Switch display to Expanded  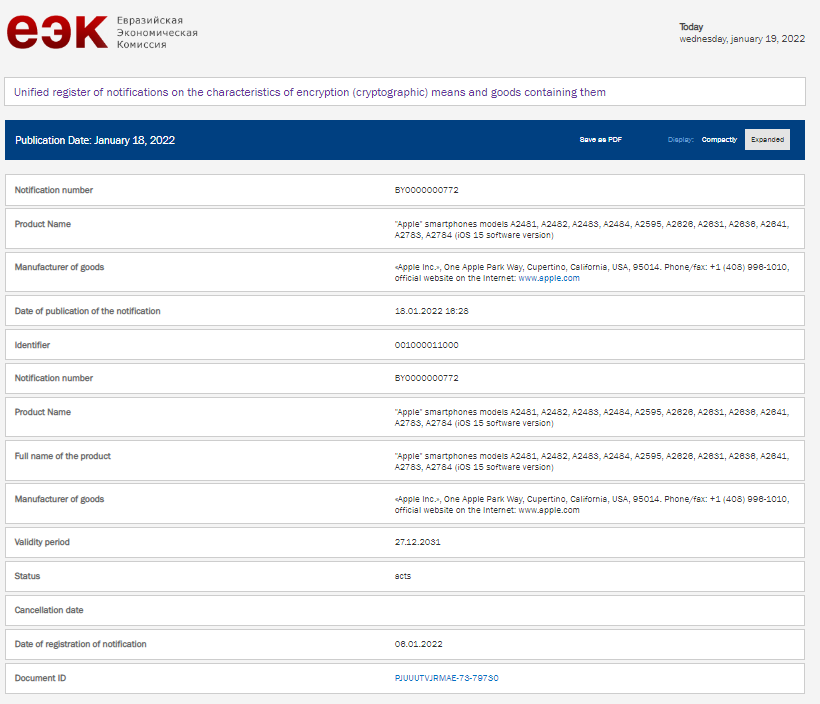[x=767, y=140]
